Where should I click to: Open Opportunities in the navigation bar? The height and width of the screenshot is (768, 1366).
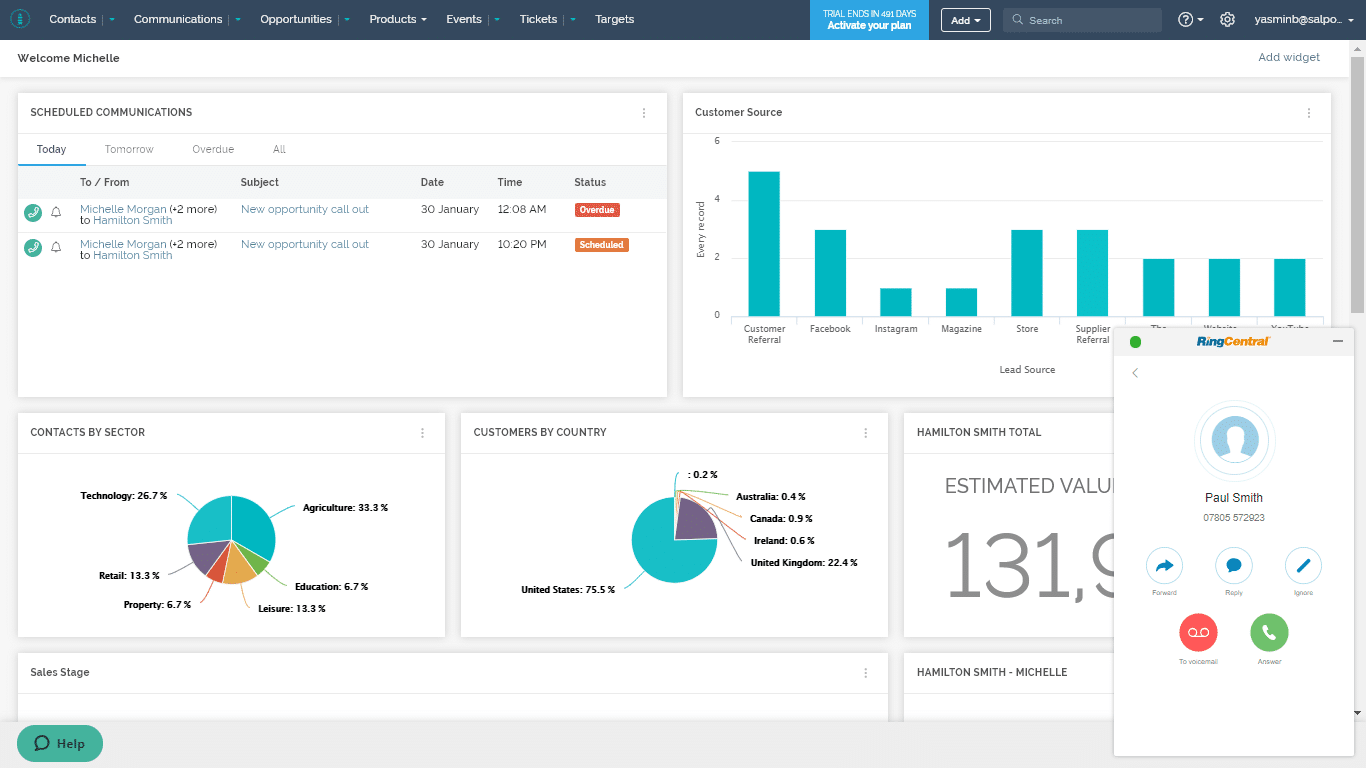coord(296,20)
